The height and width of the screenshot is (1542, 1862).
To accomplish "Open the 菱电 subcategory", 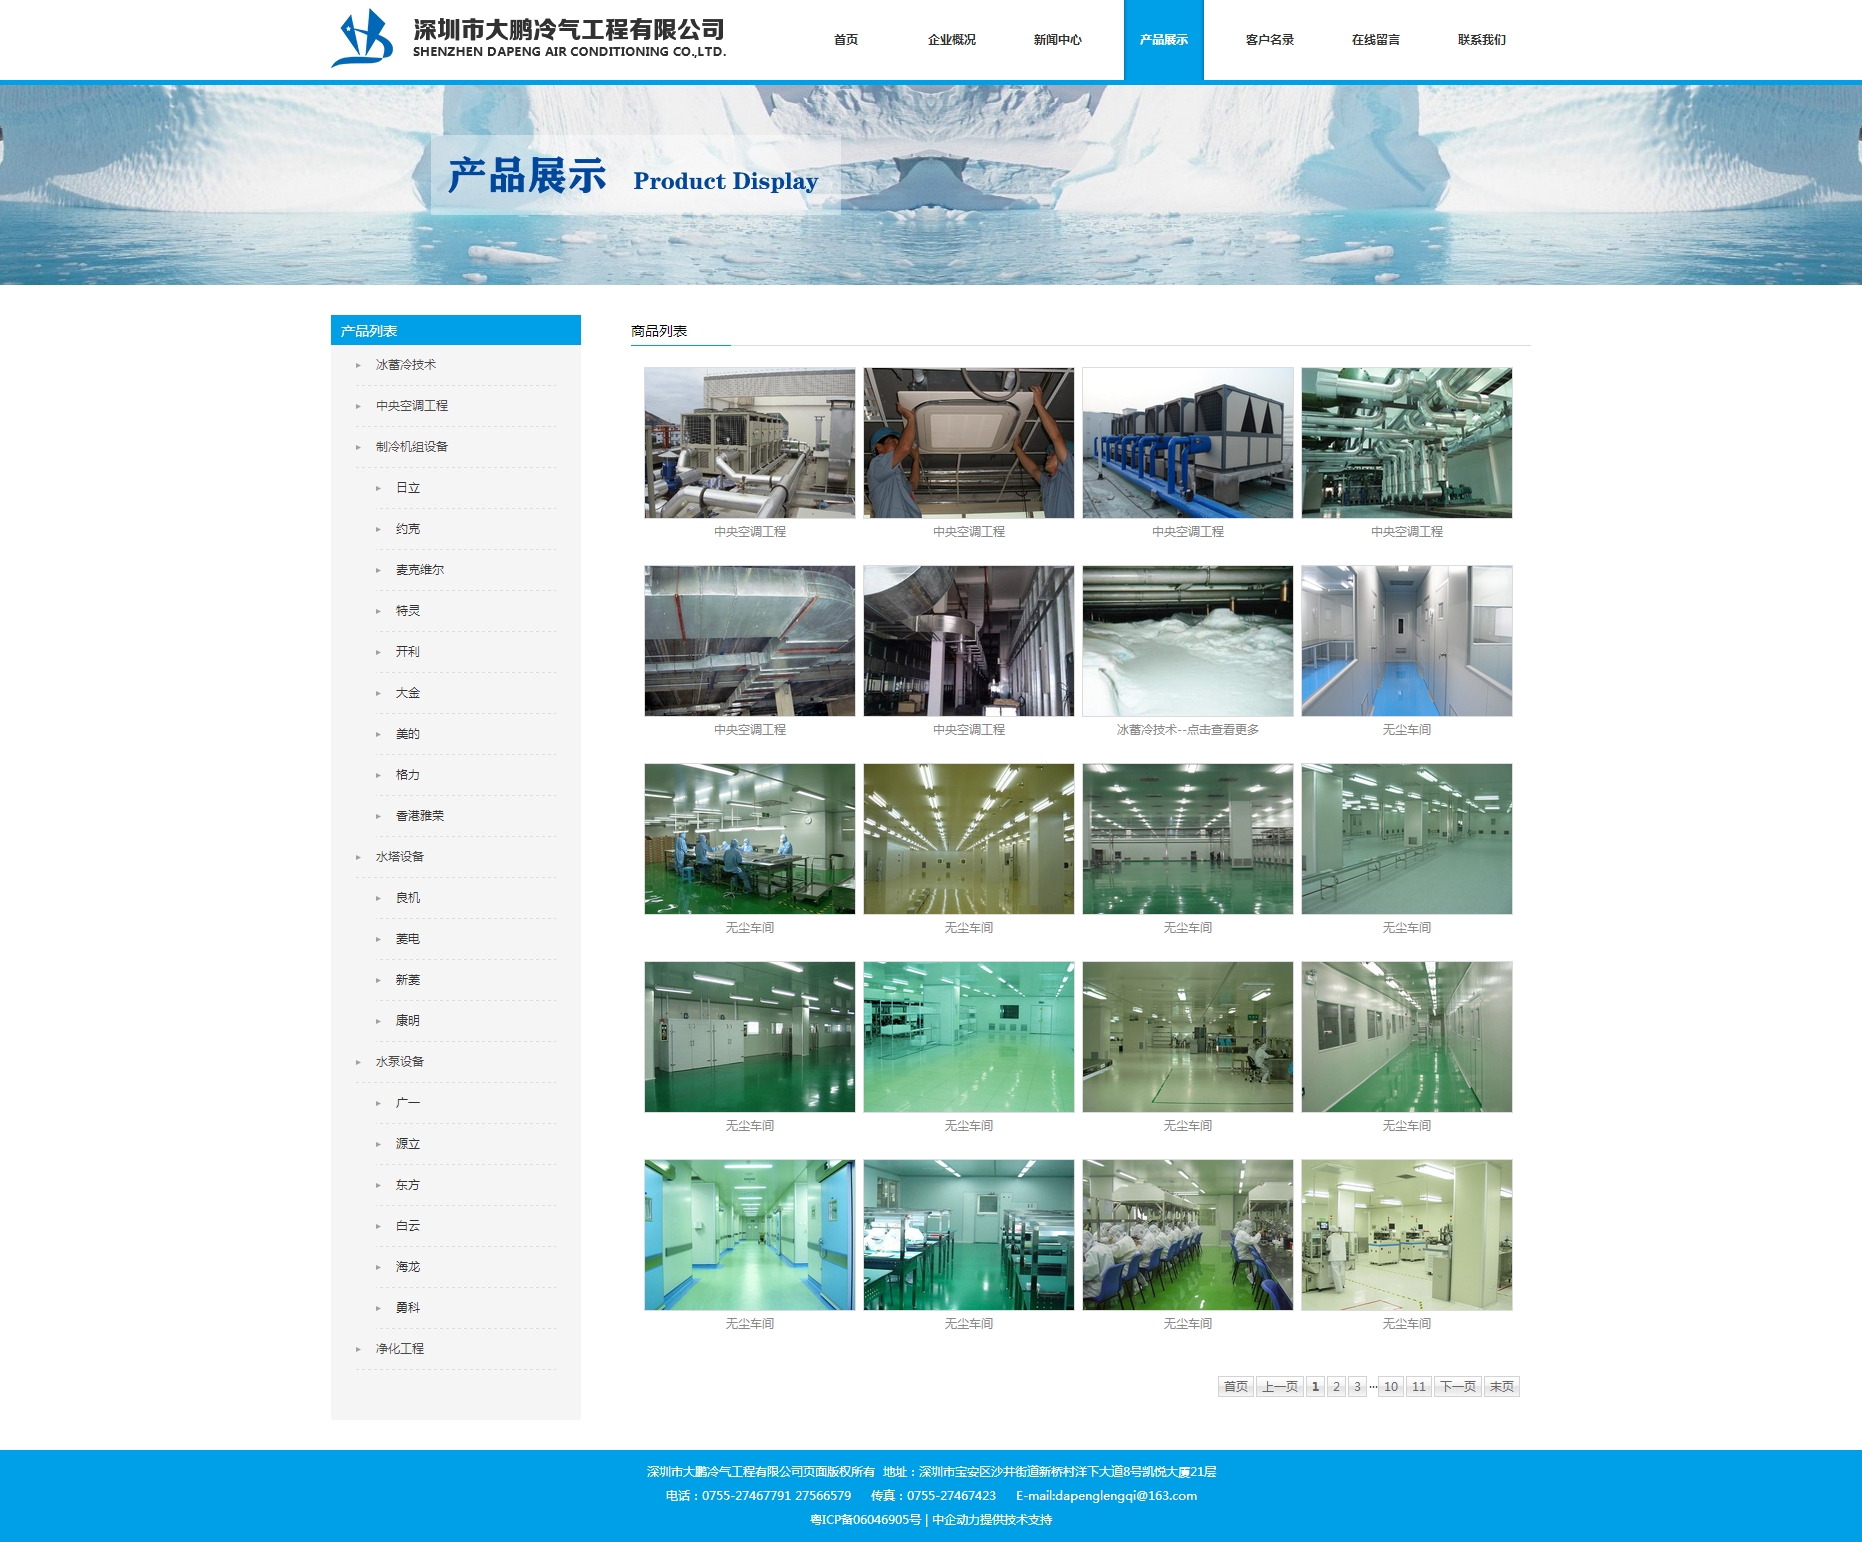I will point(408,939).
